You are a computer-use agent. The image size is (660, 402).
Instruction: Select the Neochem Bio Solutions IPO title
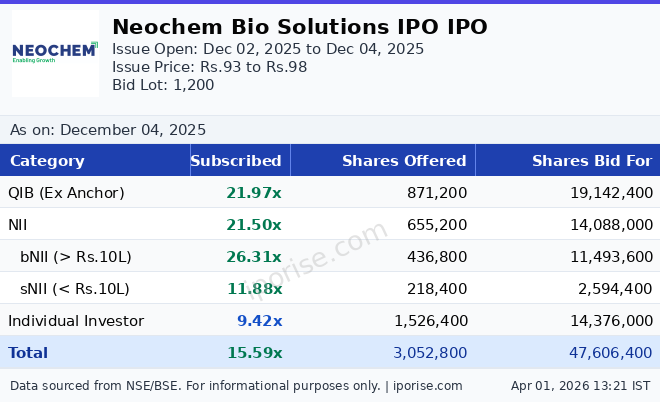[300, 27]
